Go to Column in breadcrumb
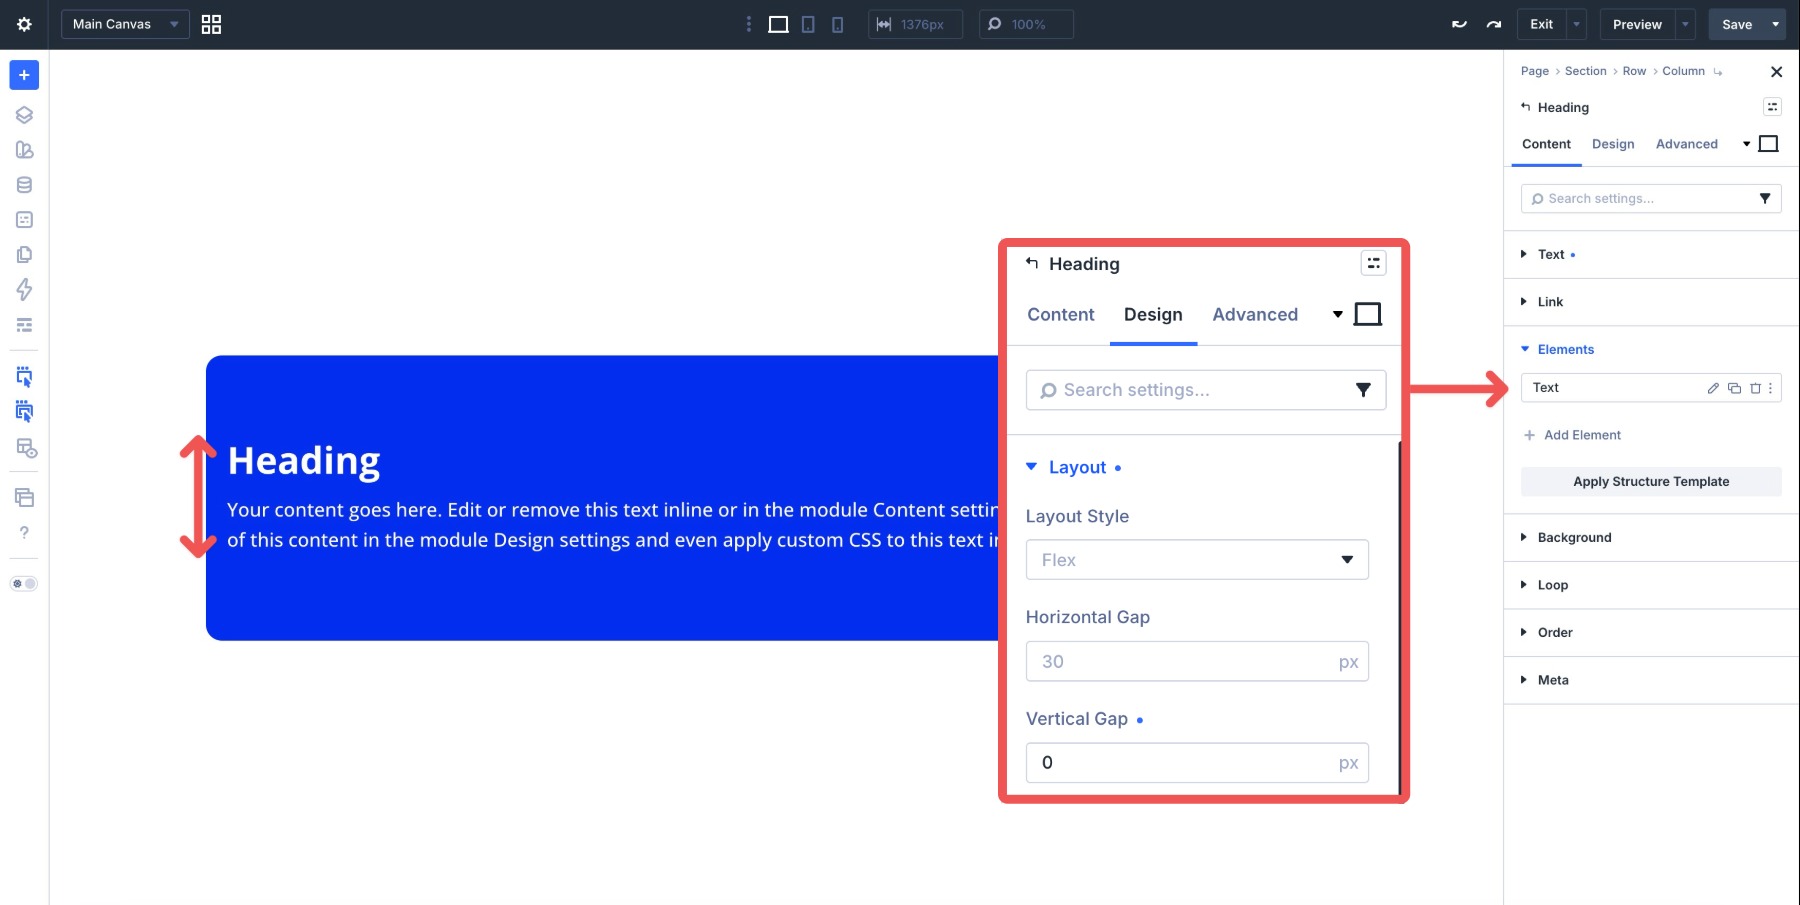The height and width of the screenshot is (905, 1800). point(1683,71)
